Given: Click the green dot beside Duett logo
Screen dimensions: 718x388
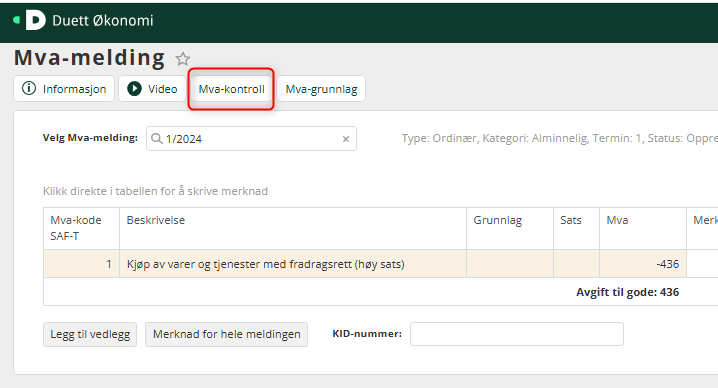Looking at the screenshot, I should coord(16,20).
